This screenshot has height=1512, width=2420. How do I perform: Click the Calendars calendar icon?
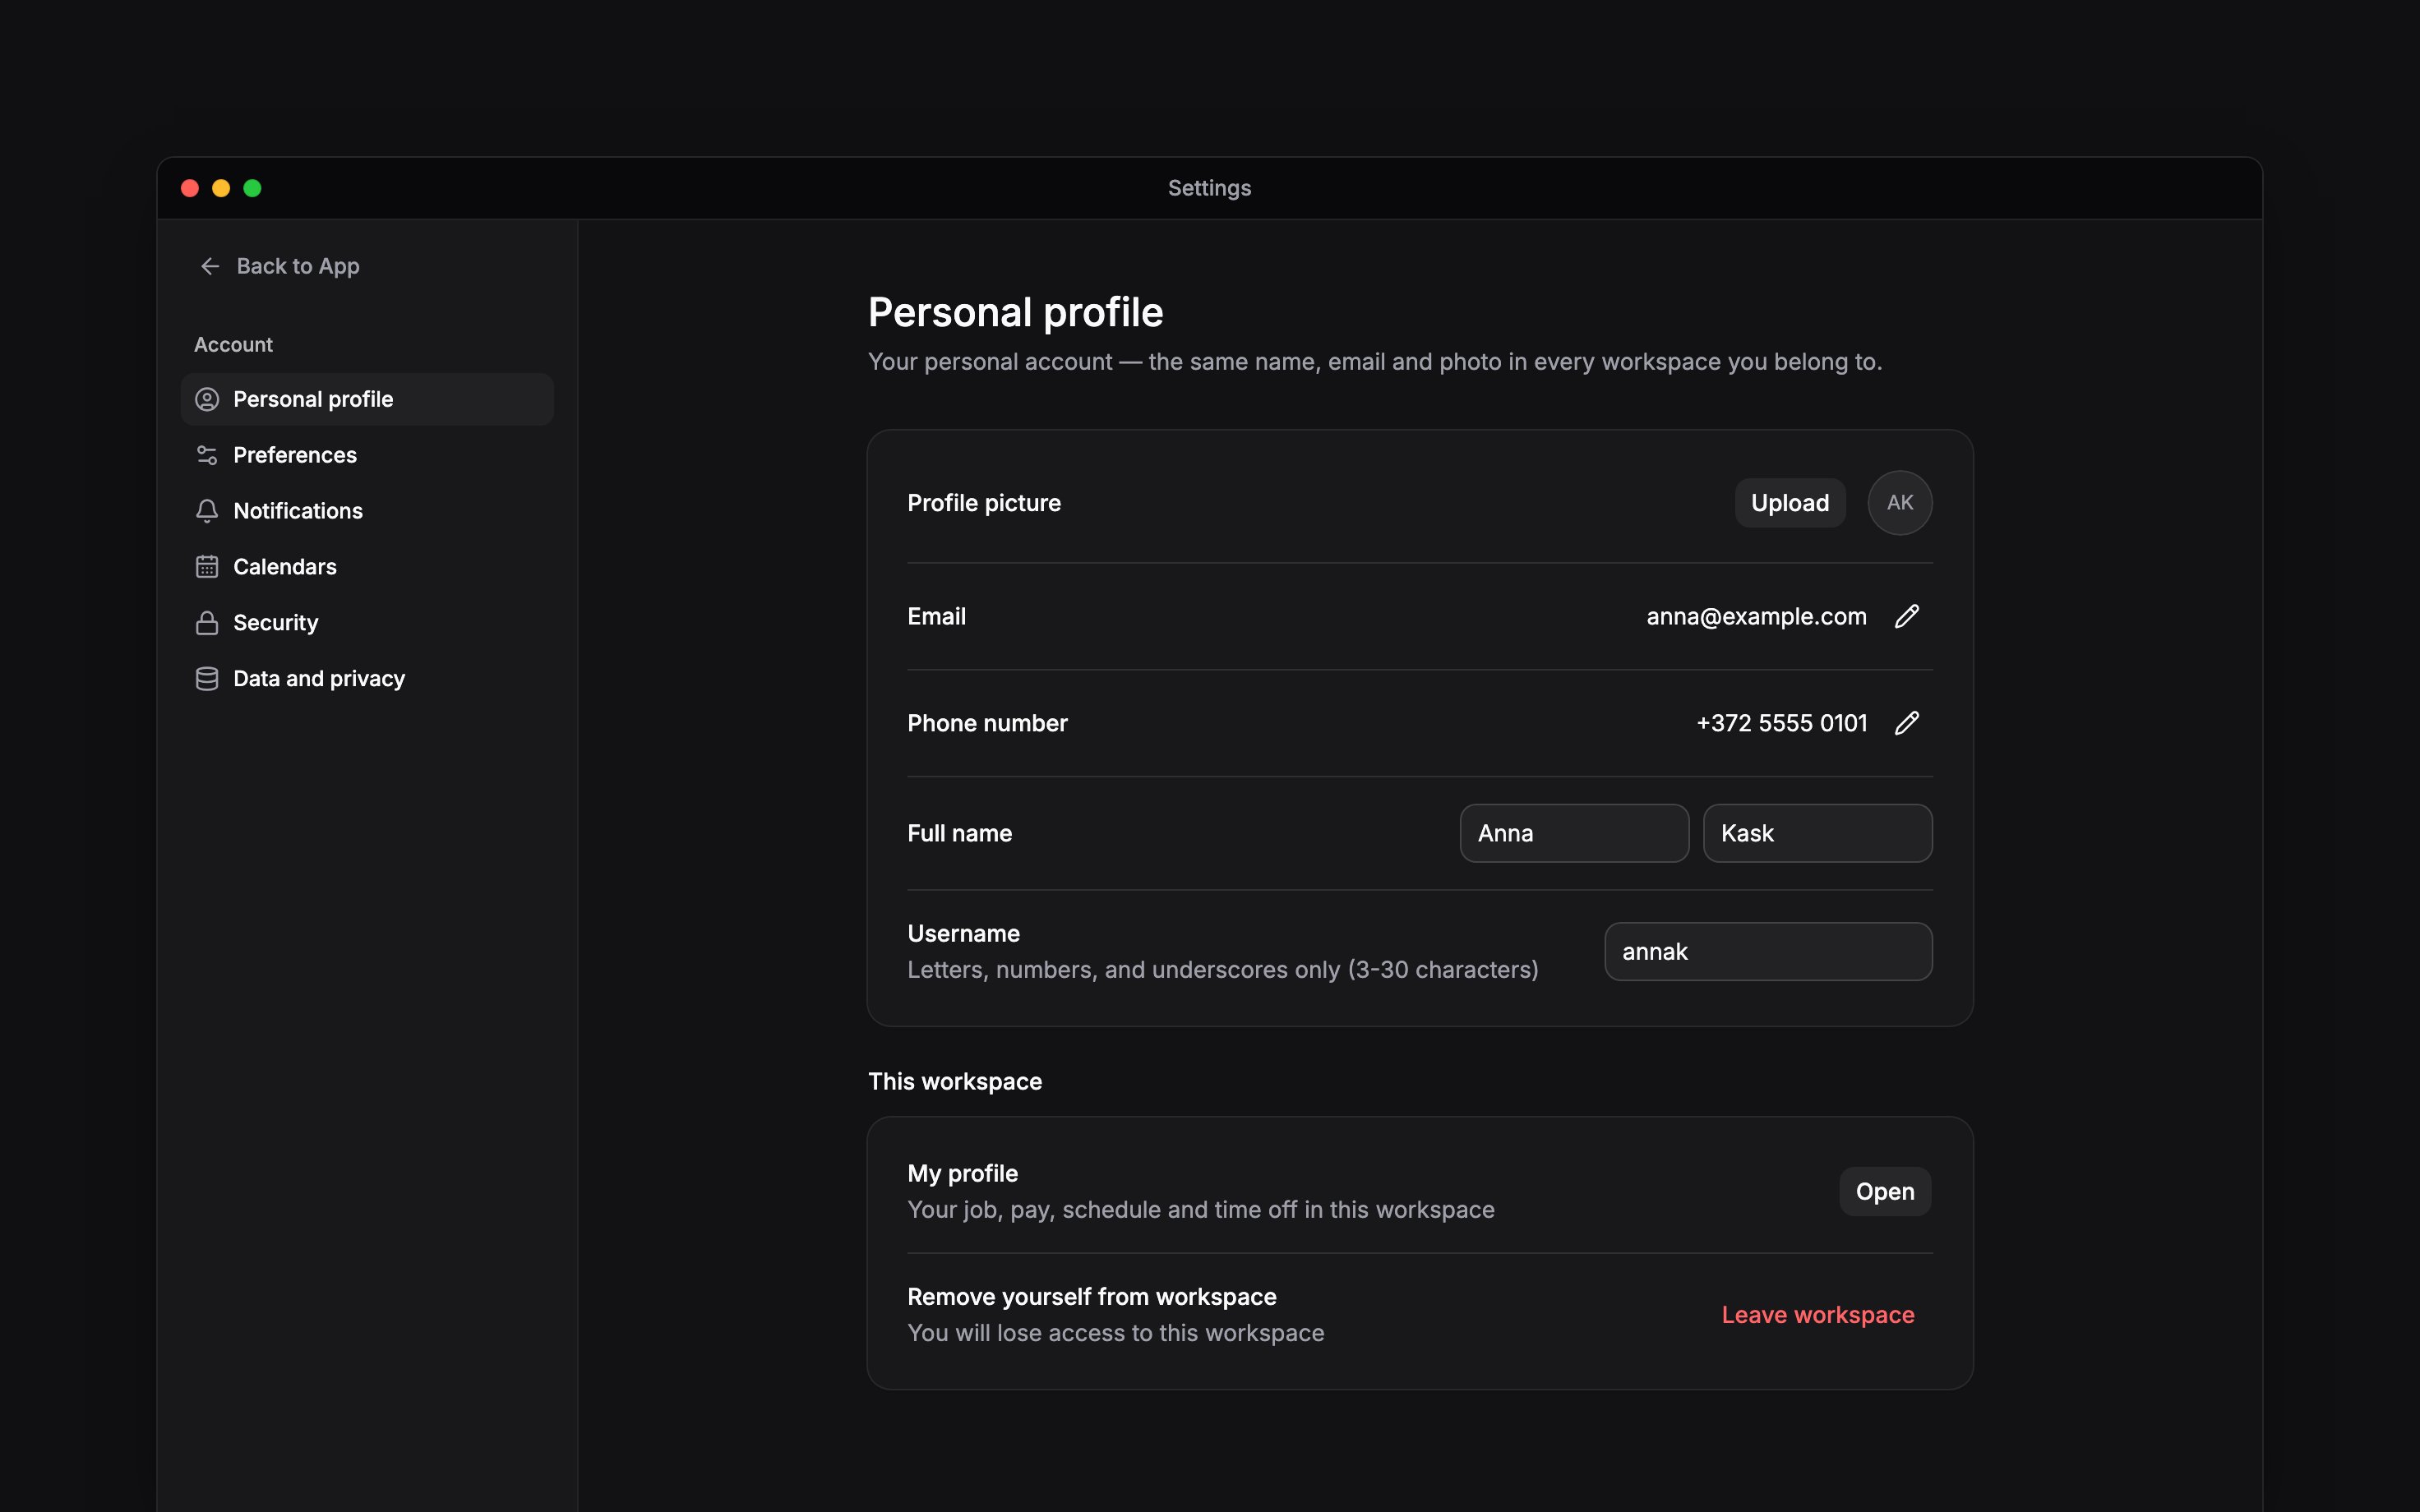[207, 567]
